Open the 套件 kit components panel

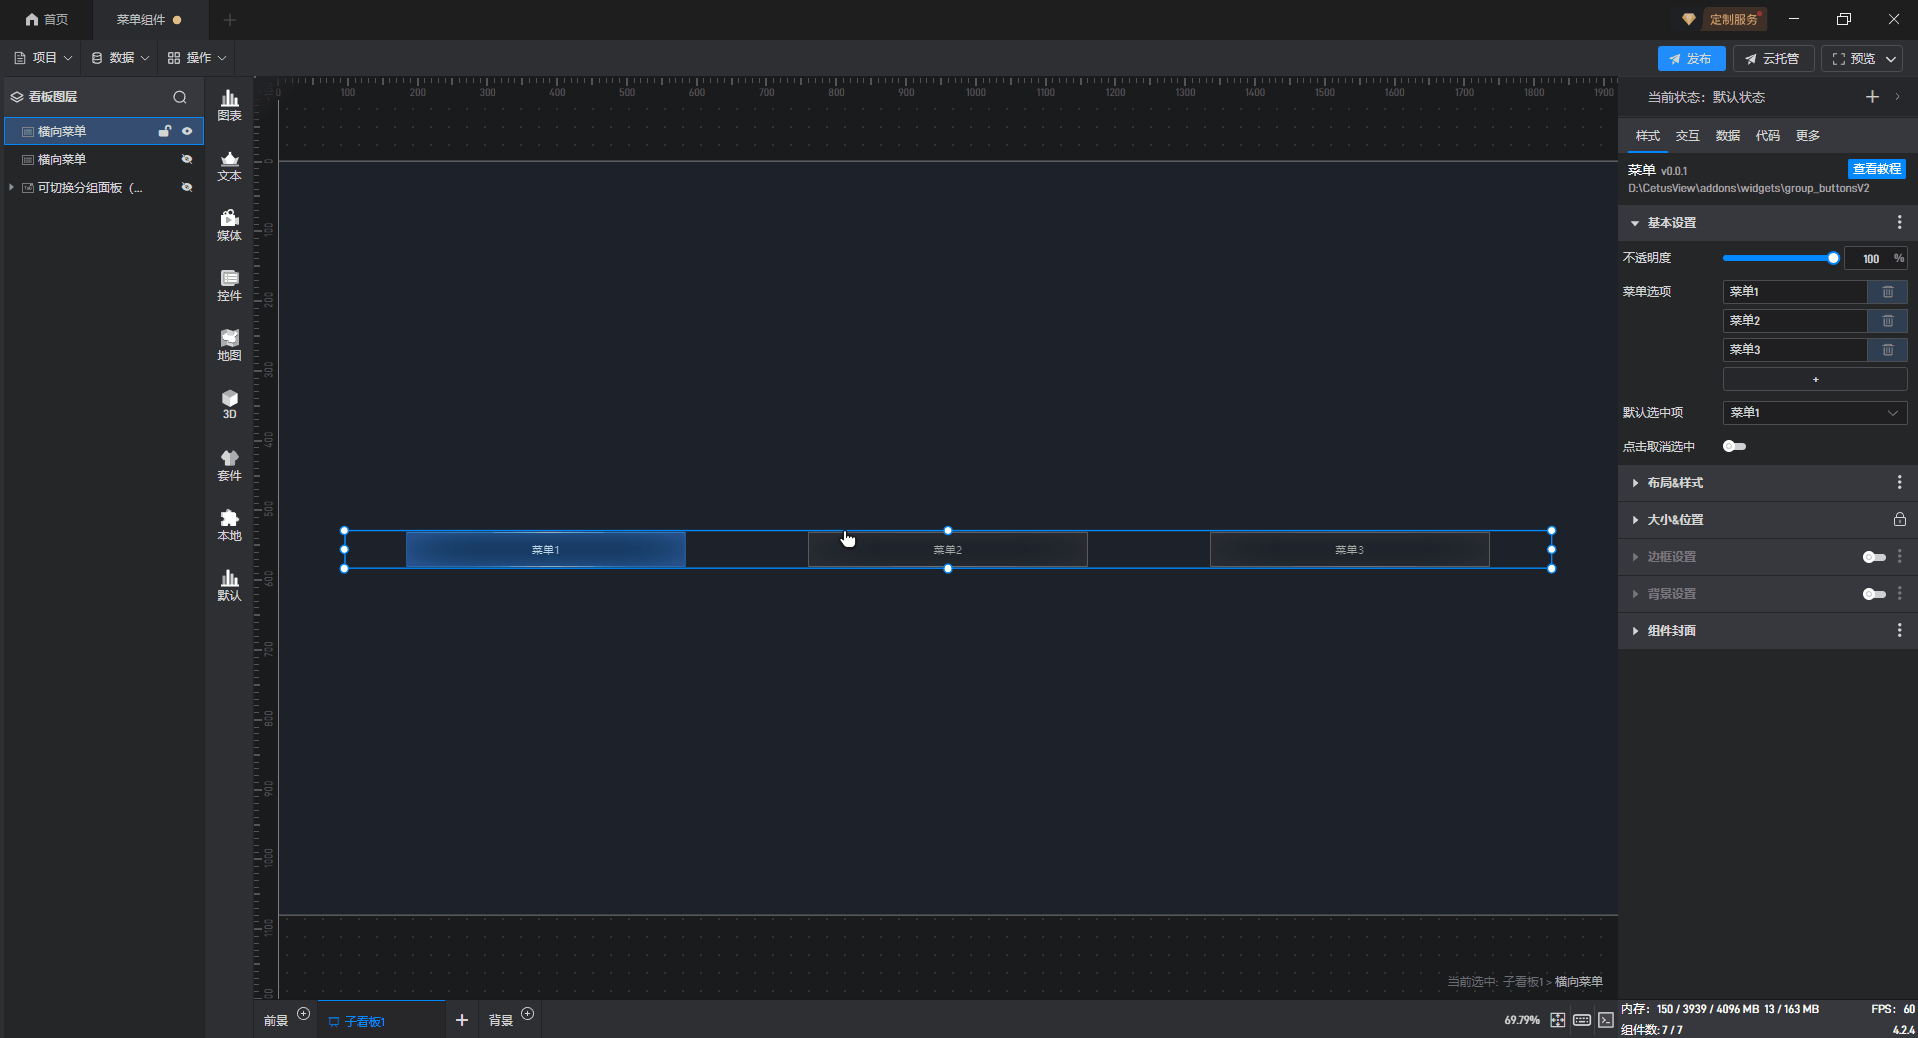[x=229, y=465]
